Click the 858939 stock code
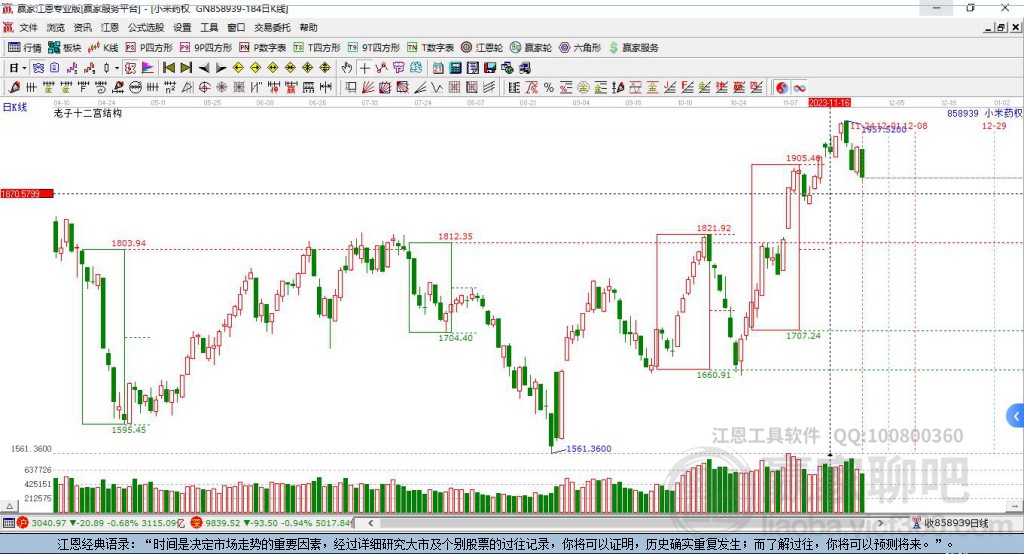The width and height of the screenshot is (1024, 554). tap(963, 113)
